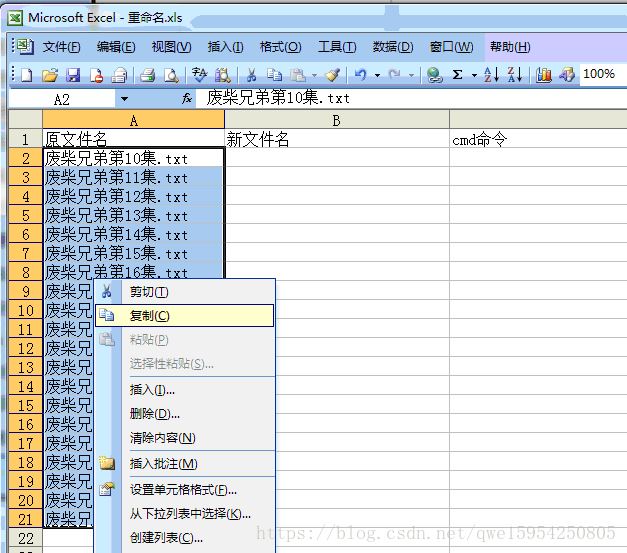Select column B header

[336, 120]
